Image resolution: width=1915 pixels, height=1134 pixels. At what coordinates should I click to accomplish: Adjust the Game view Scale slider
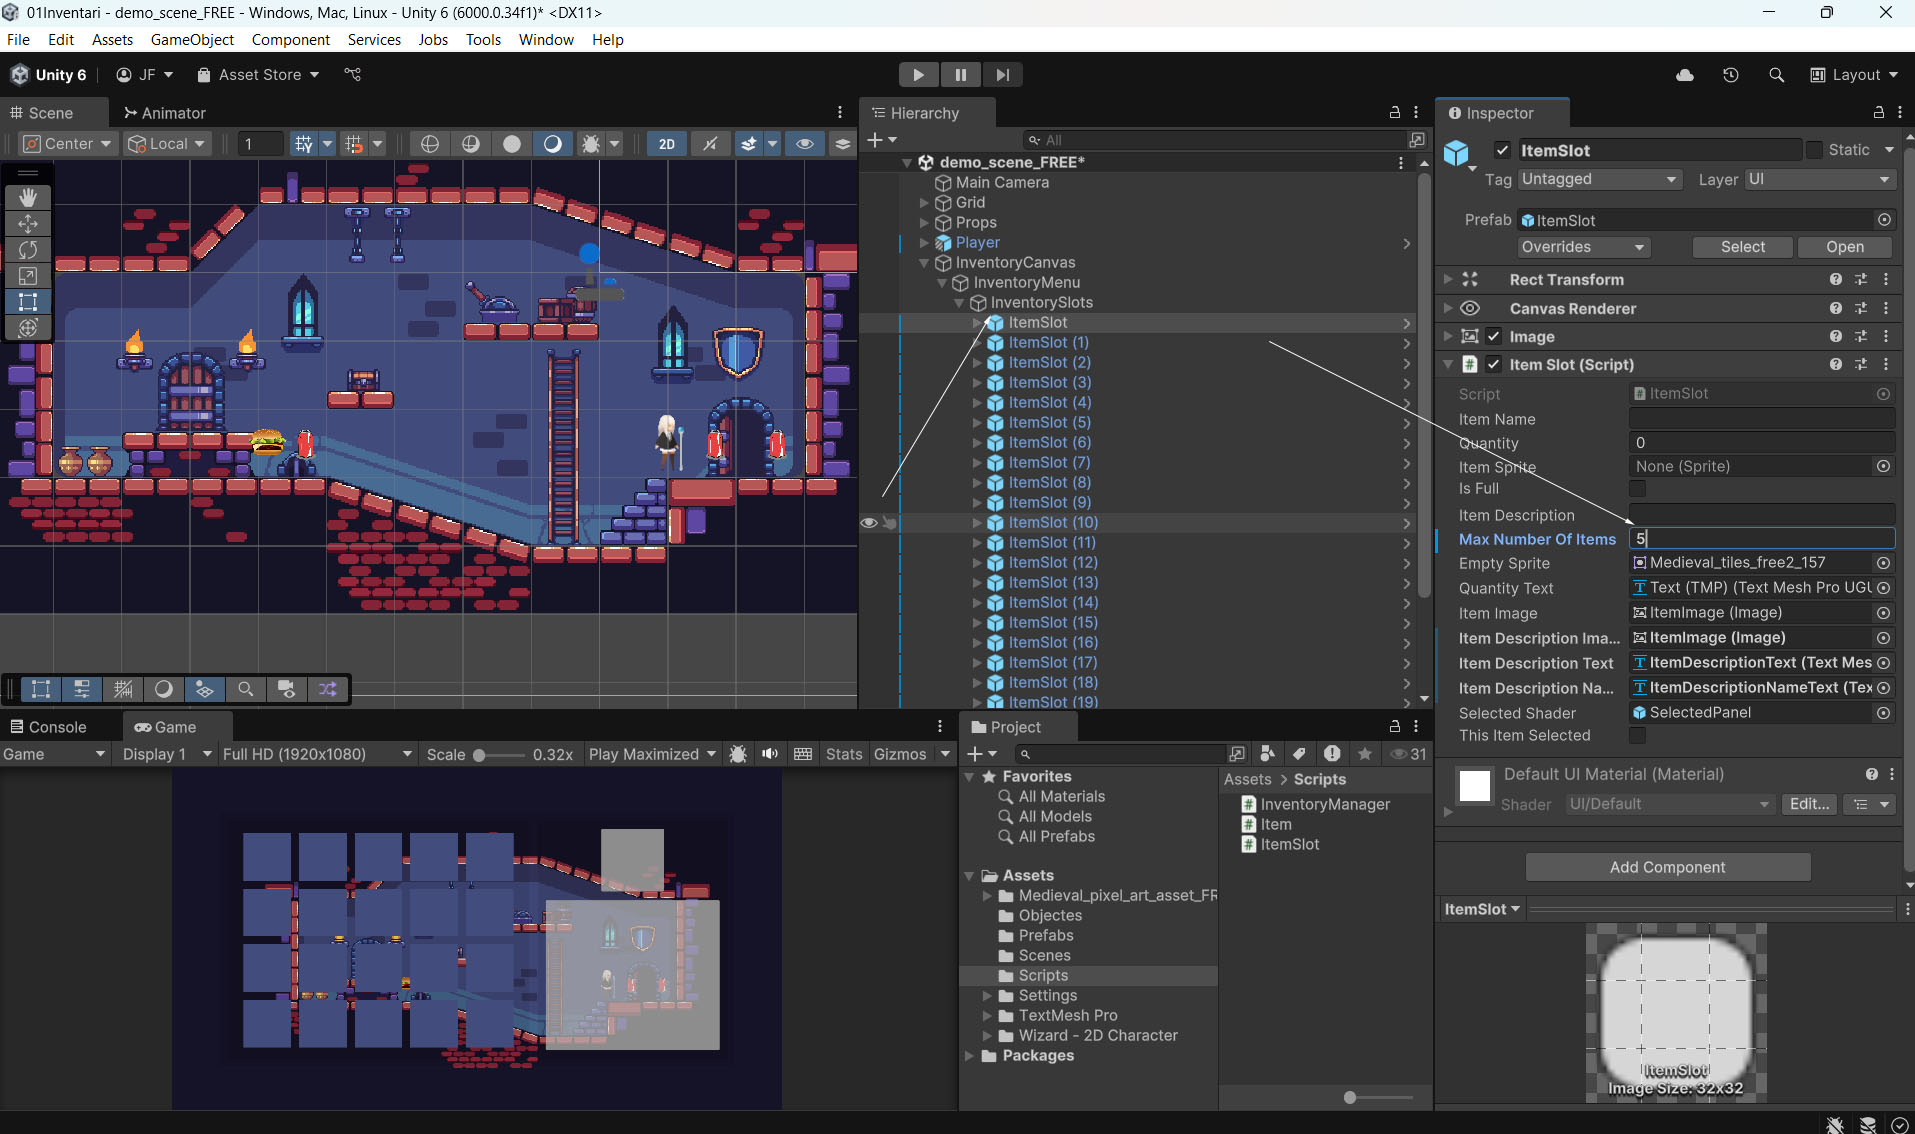tap(481, 755)
